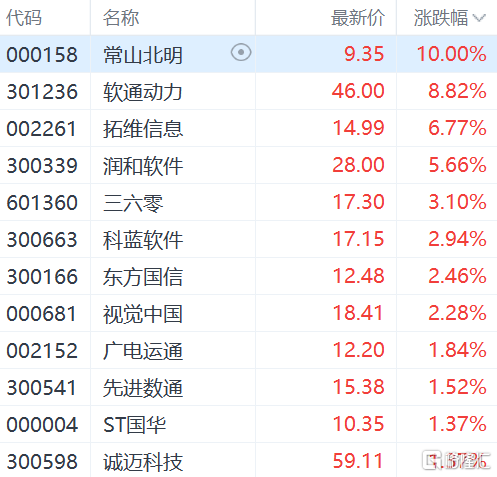The height and width of the screenshot is (477, 497).
Task: Select stock name 常山北明
Action: 143,55
